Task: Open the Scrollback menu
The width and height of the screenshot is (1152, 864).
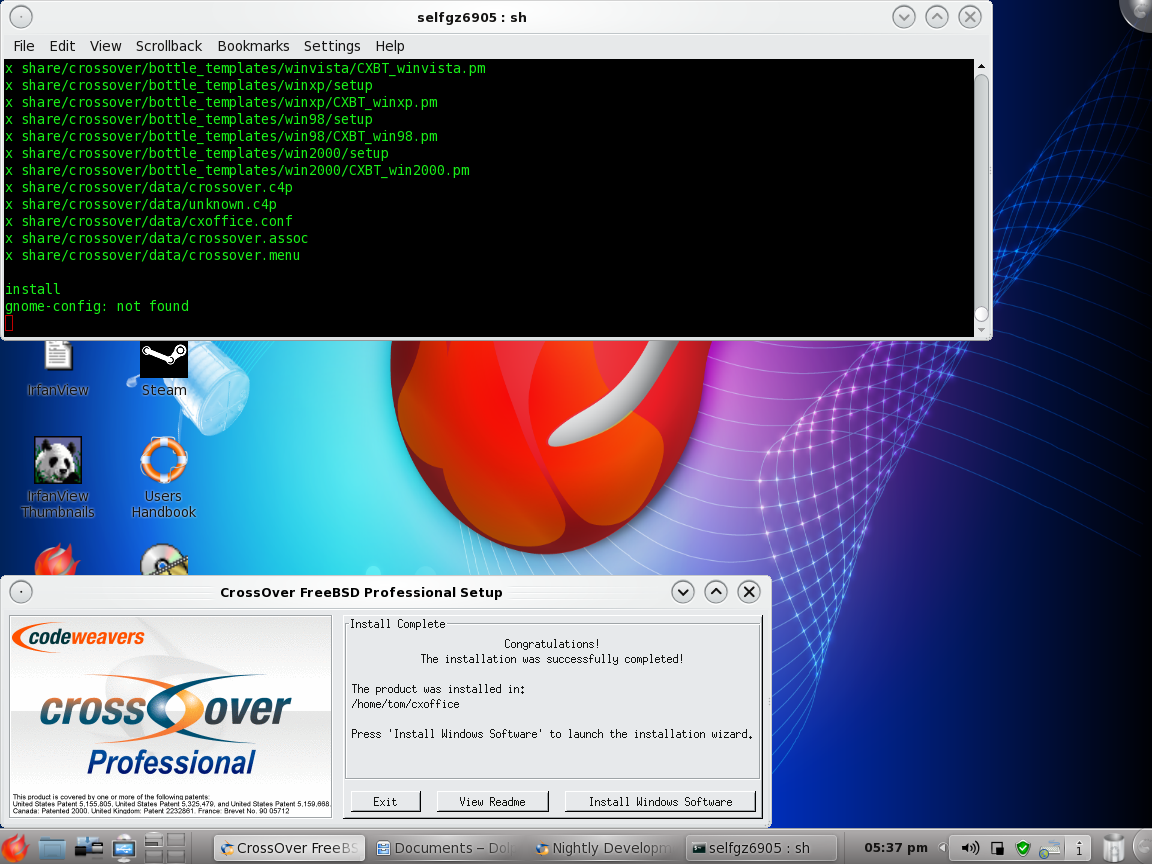Action: pyautogui.click(x=168, y=46)
